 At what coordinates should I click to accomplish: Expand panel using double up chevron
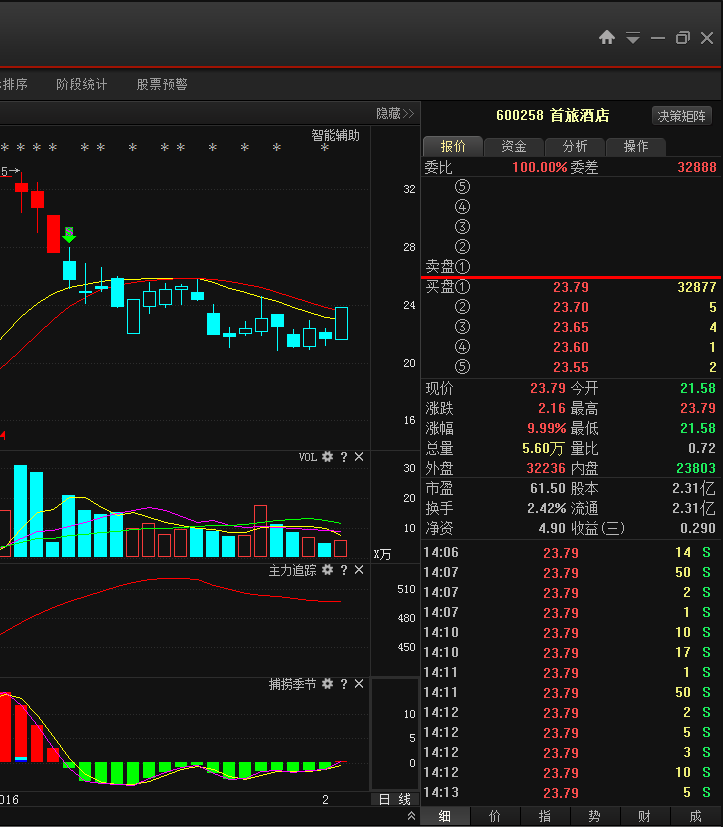pos(412,817)
